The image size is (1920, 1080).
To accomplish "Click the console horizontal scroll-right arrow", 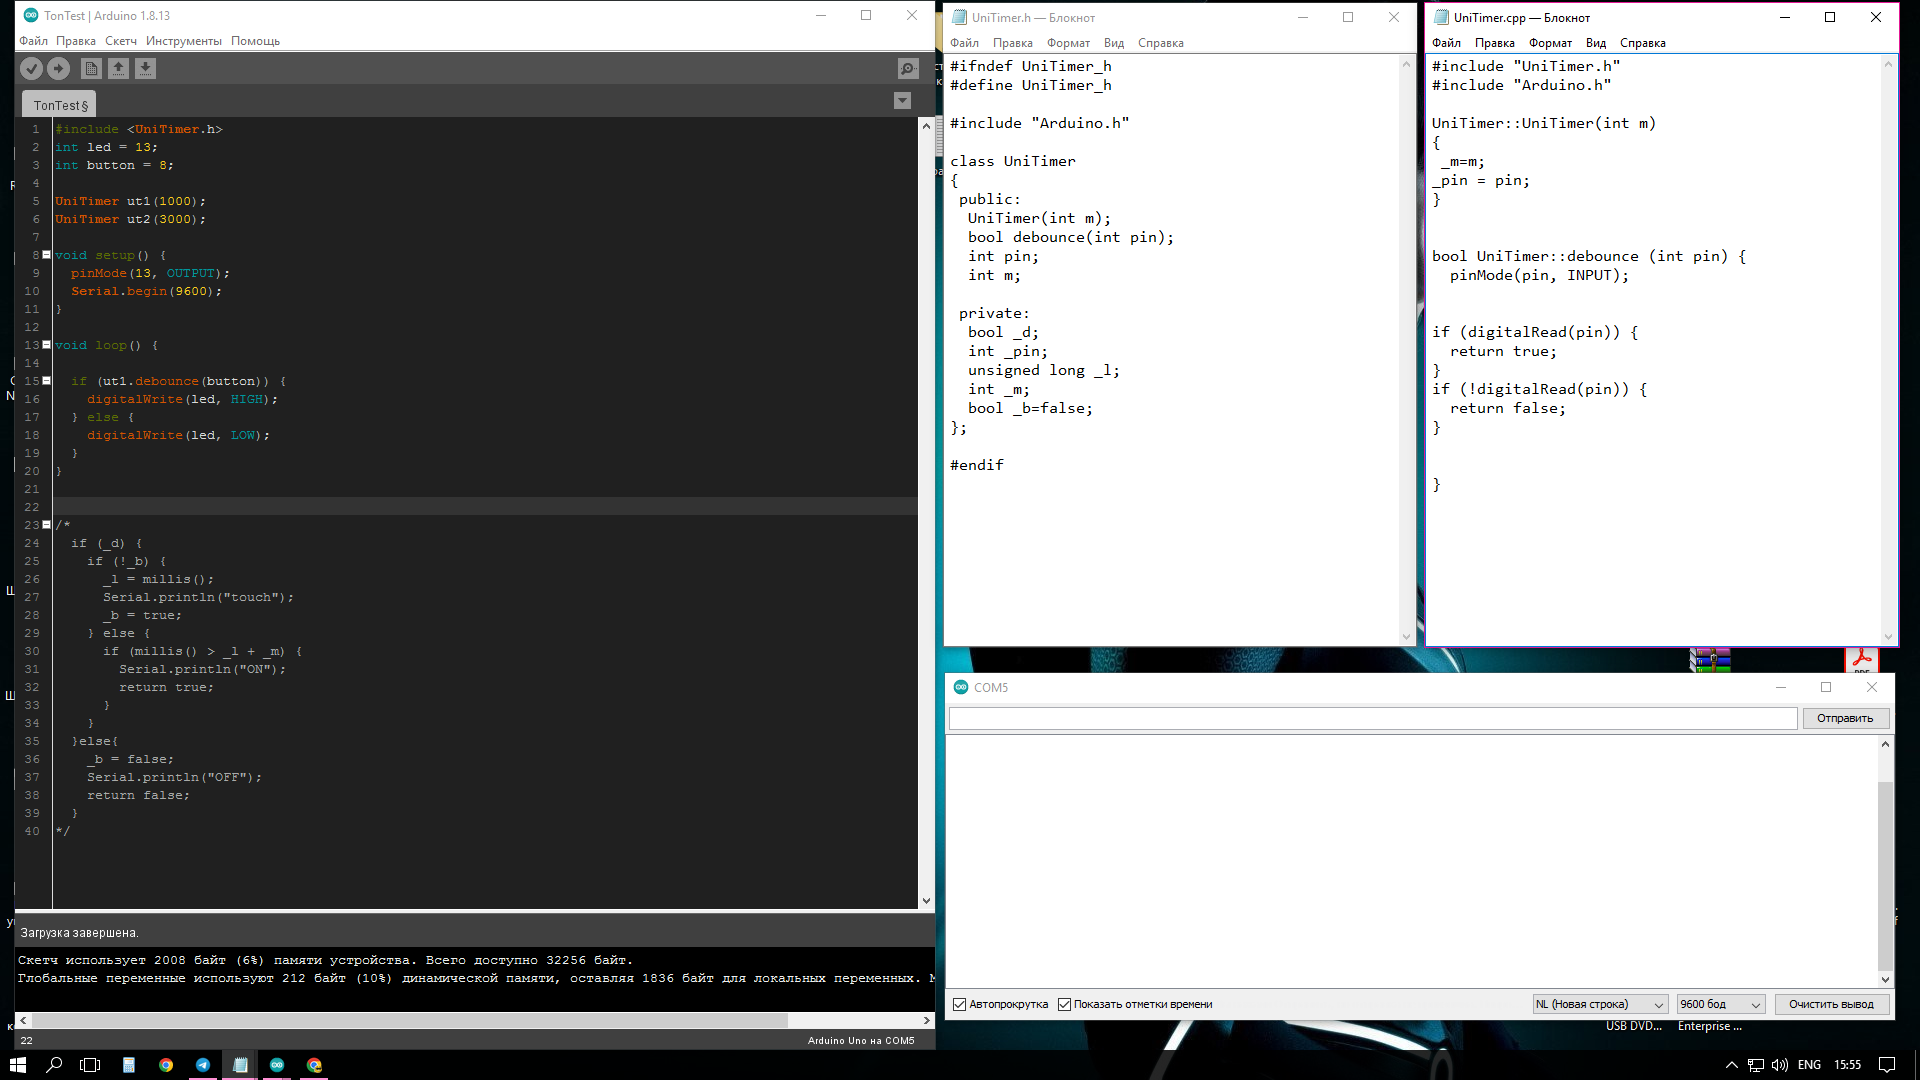I will [927, 1020].
